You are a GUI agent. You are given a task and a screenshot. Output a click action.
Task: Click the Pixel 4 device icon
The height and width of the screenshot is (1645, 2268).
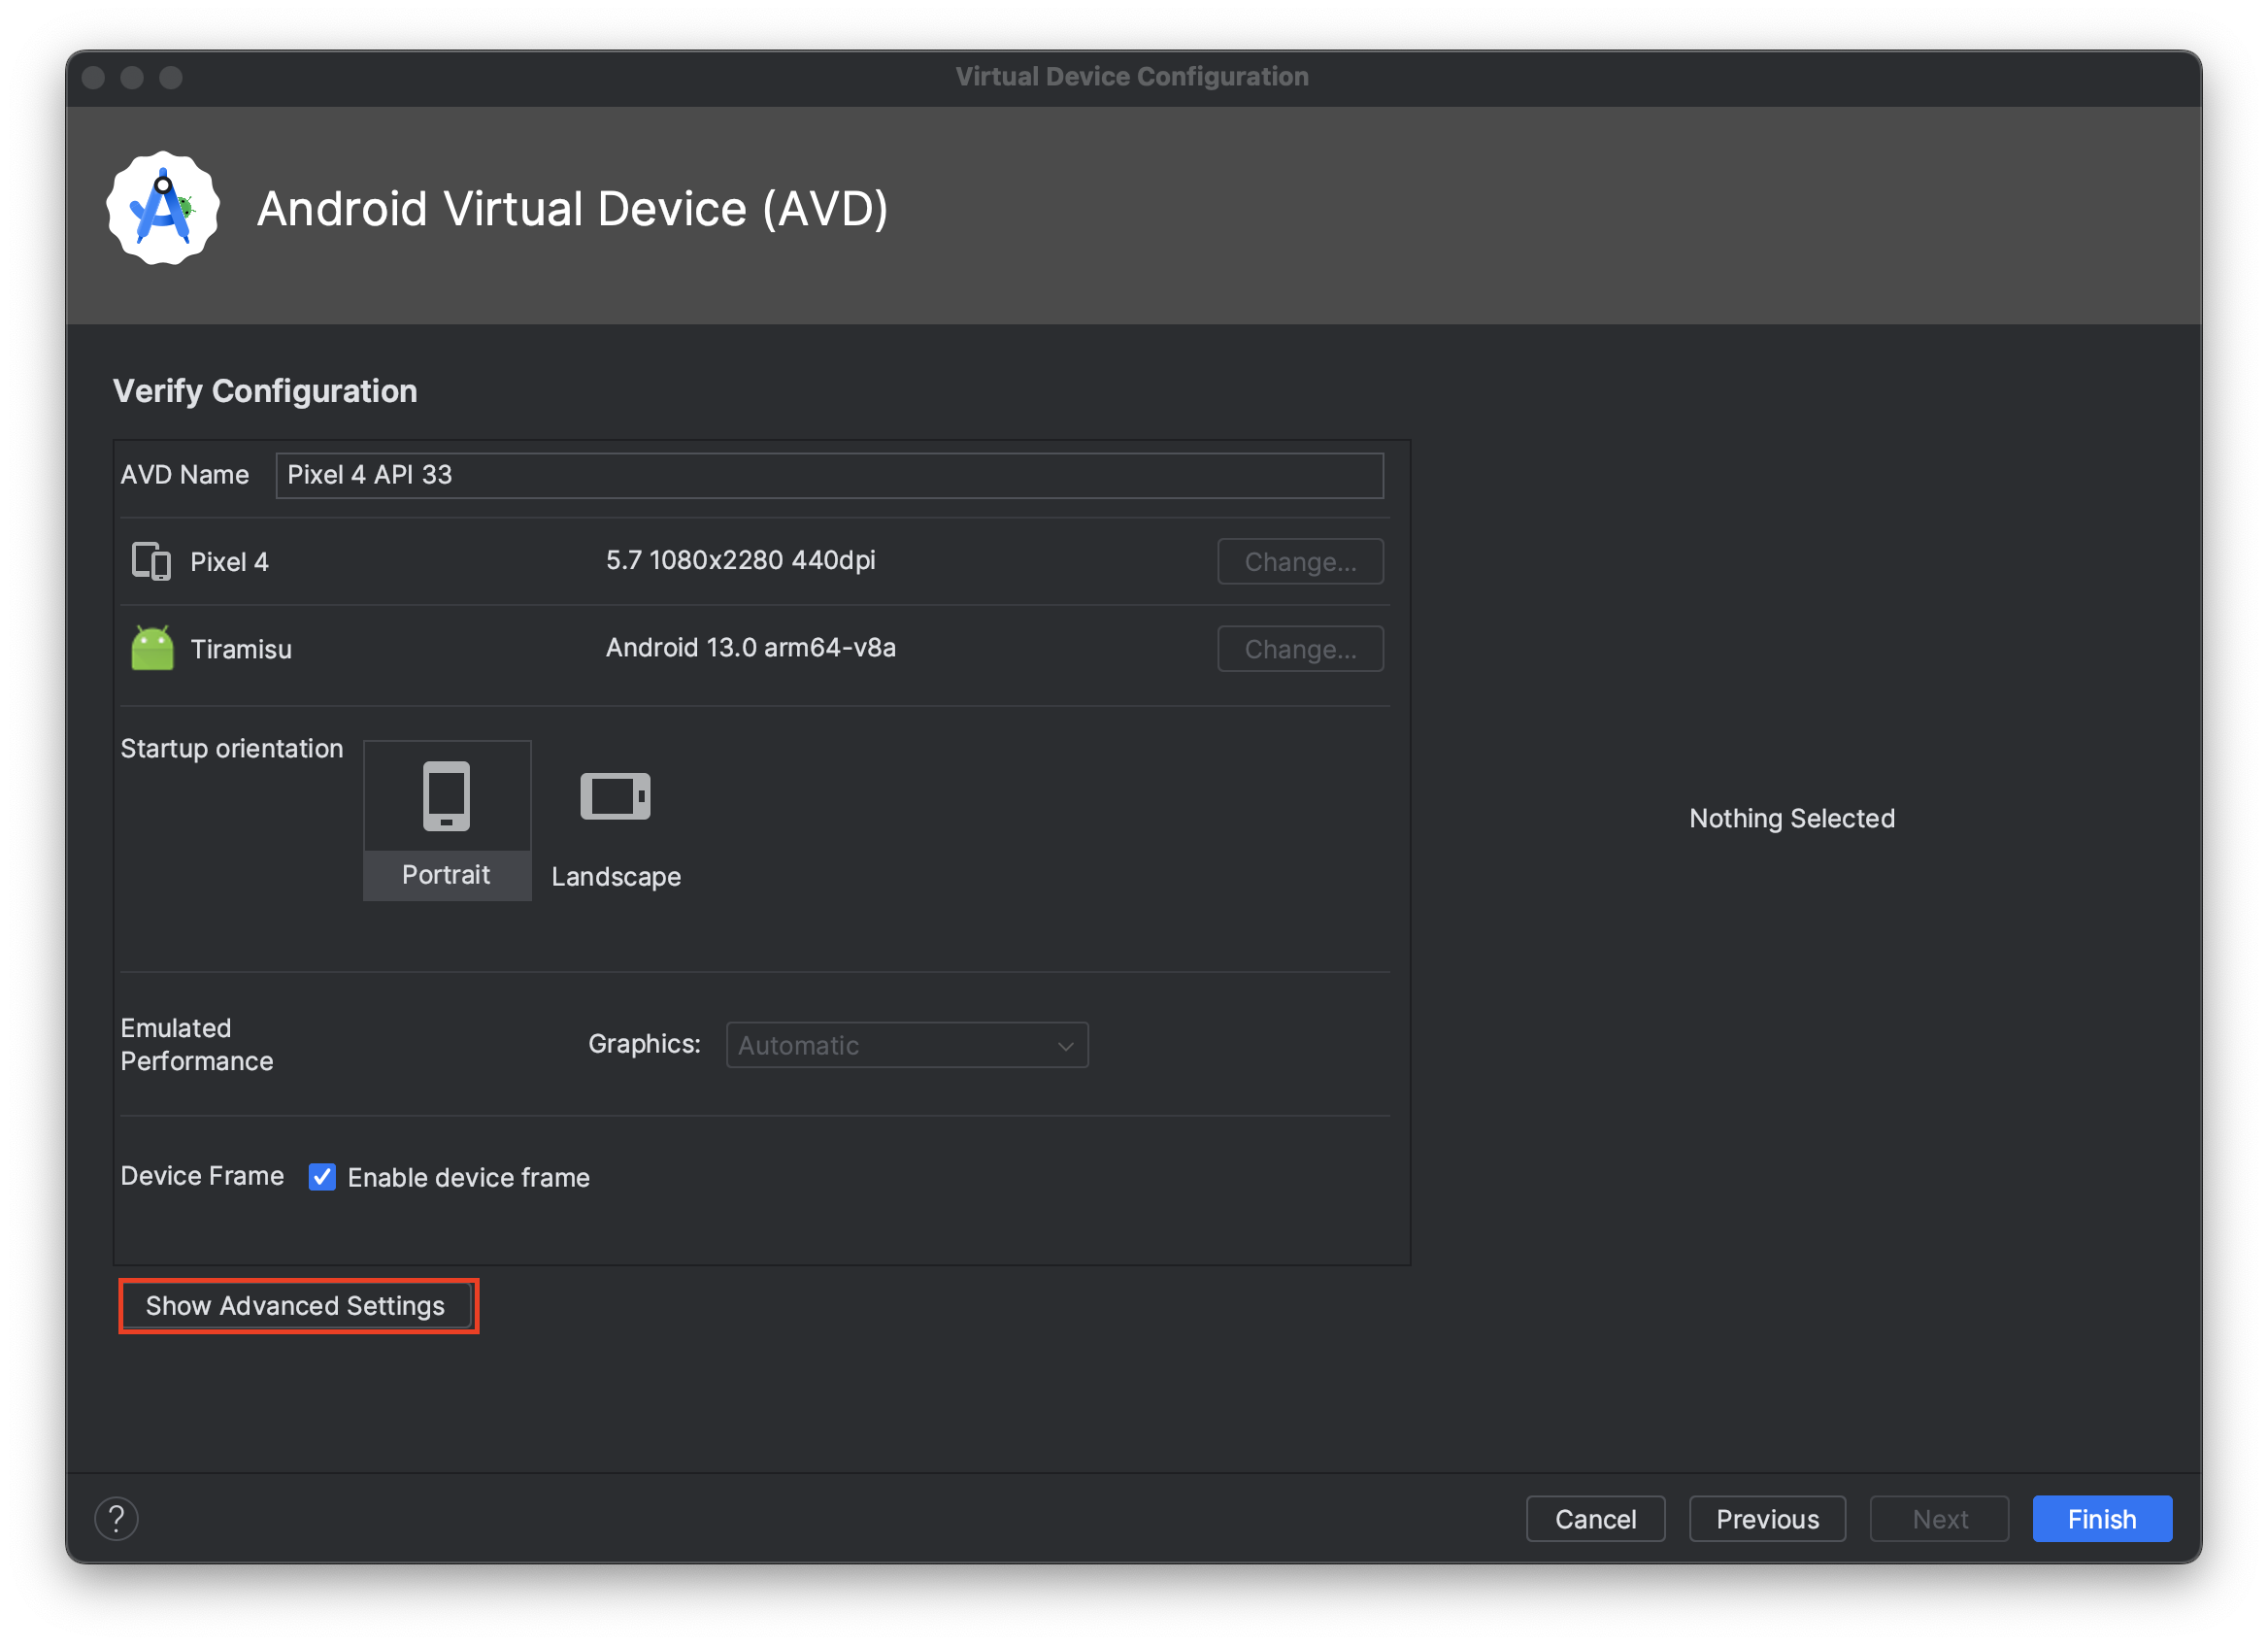151,561
